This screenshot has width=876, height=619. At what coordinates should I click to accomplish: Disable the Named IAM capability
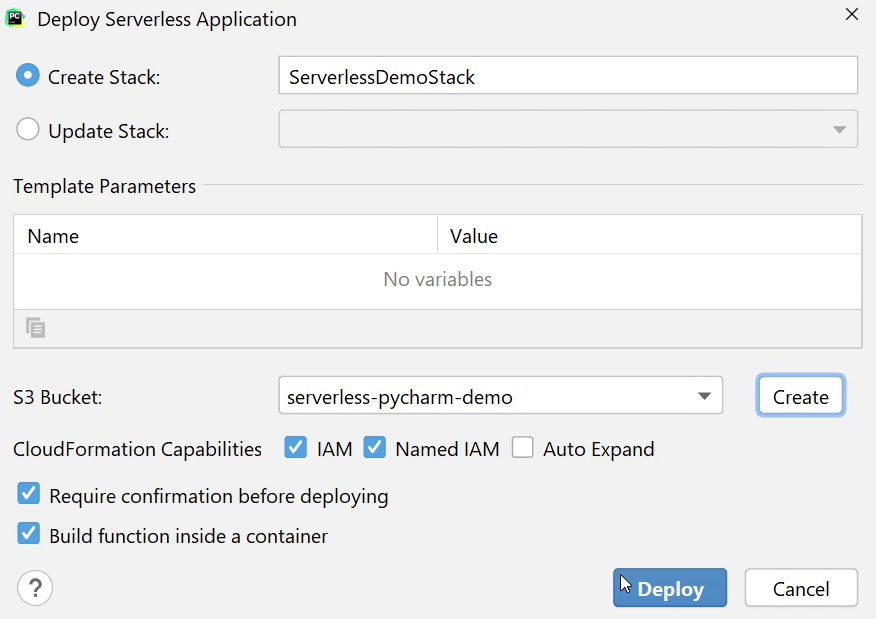[374, 448]
